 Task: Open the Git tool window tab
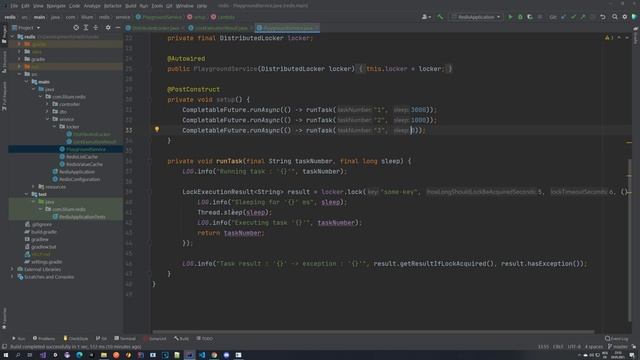(101, 338)
